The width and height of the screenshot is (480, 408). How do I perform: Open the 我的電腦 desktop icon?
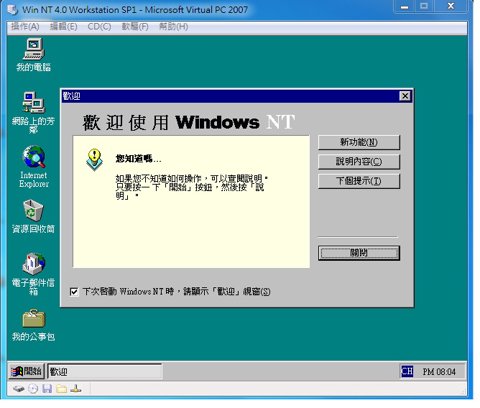[33, 55]
